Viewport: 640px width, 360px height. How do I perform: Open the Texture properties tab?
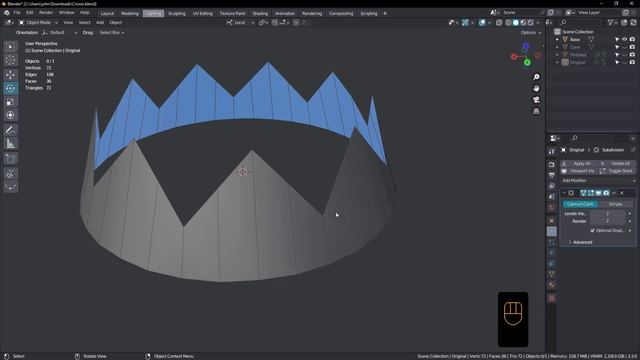[x=552, y=298]
